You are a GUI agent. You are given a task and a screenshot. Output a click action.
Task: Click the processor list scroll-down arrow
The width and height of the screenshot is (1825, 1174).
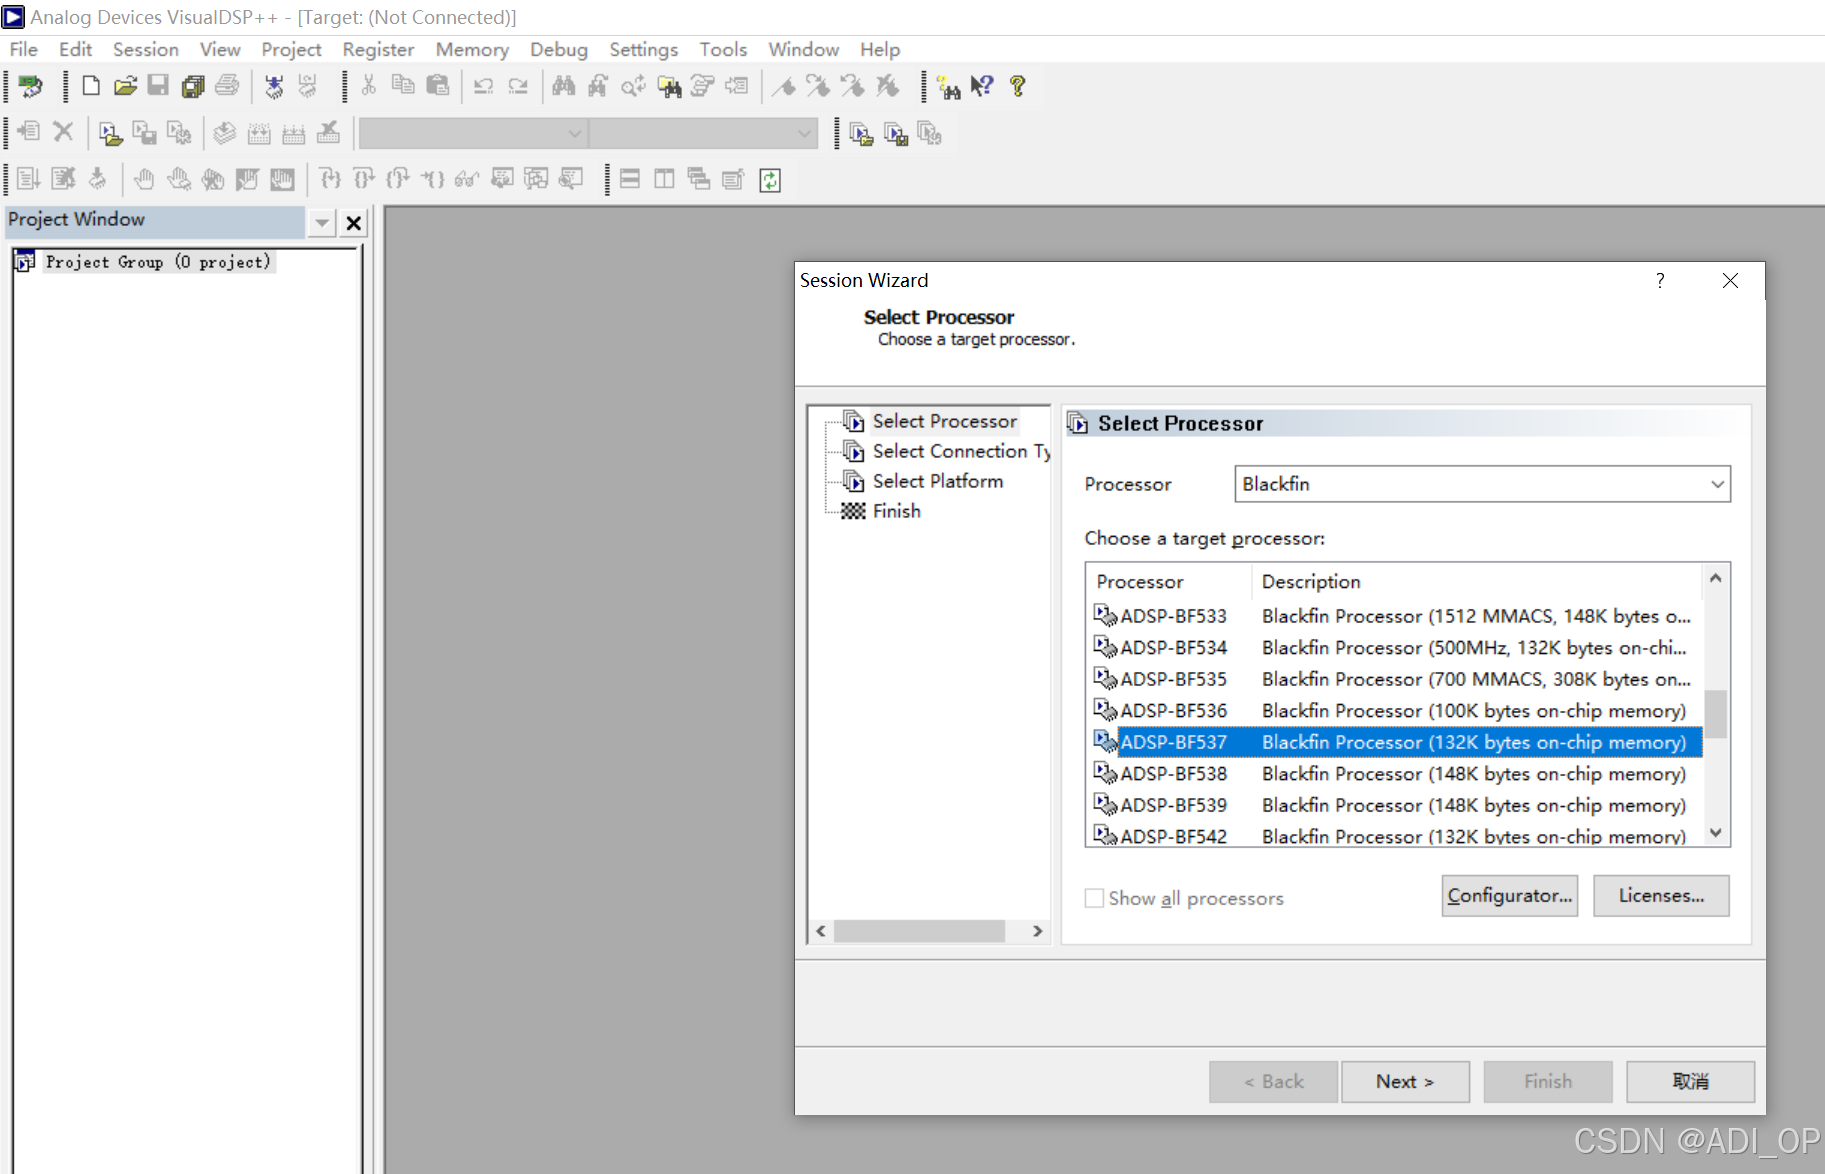pos(1716,833)
